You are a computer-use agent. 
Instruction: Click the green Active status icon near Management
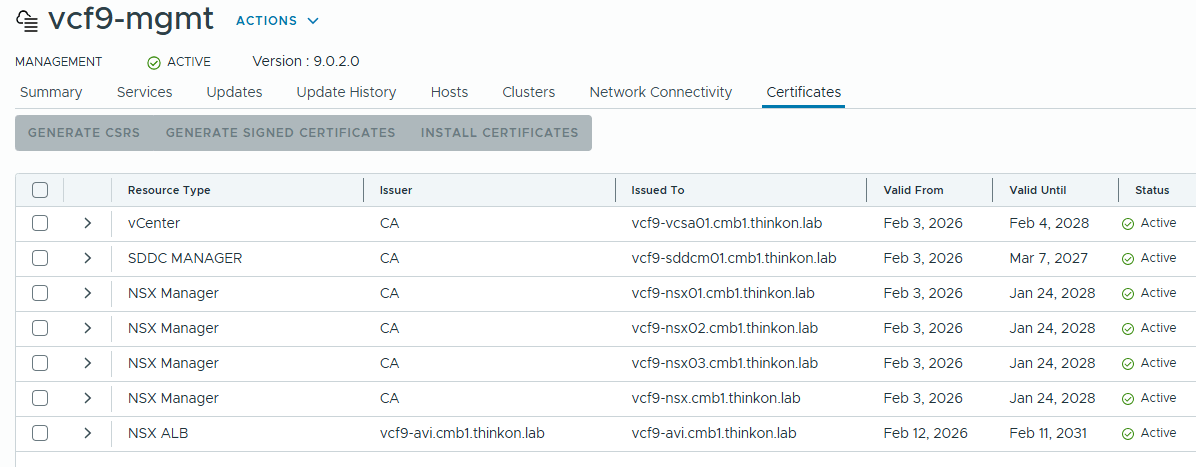coord(154,62)
